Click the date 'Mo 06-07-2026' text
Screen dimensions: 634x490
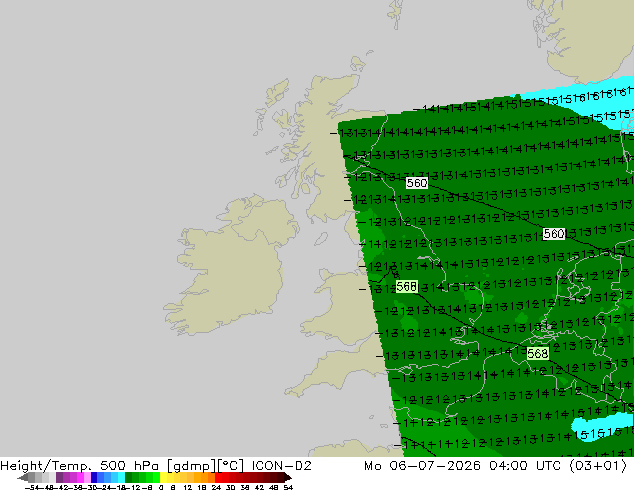pyautogui.click(x=423, y=466)
